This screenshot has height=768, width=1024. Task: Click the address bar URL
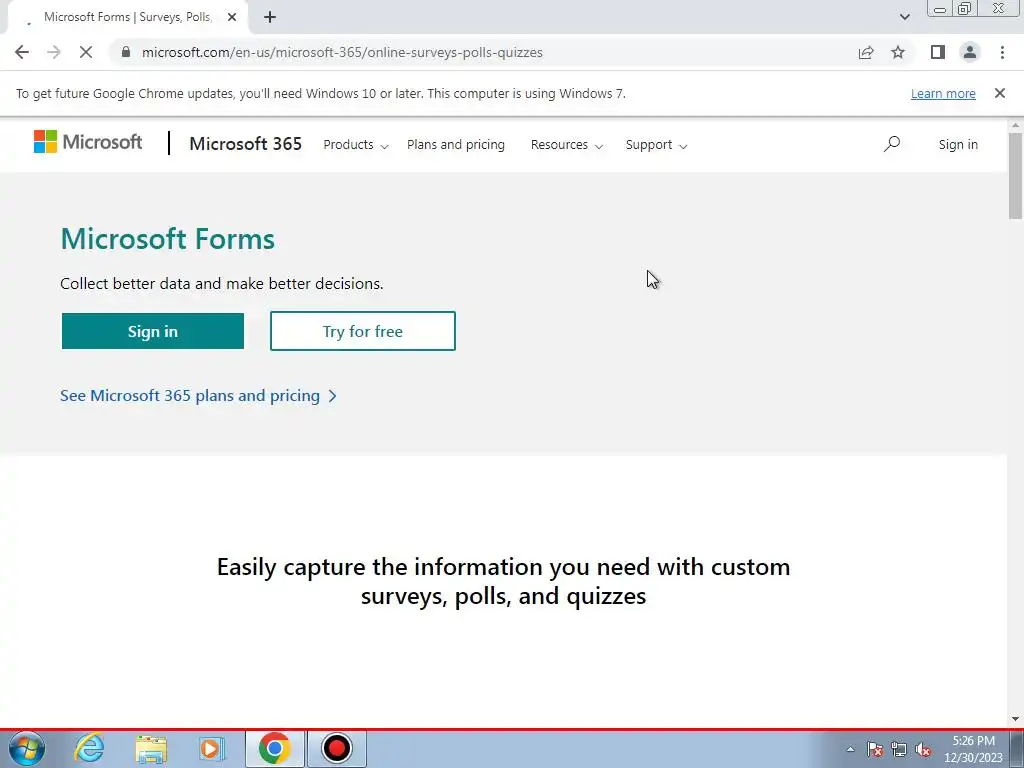(x=342, y=52)
